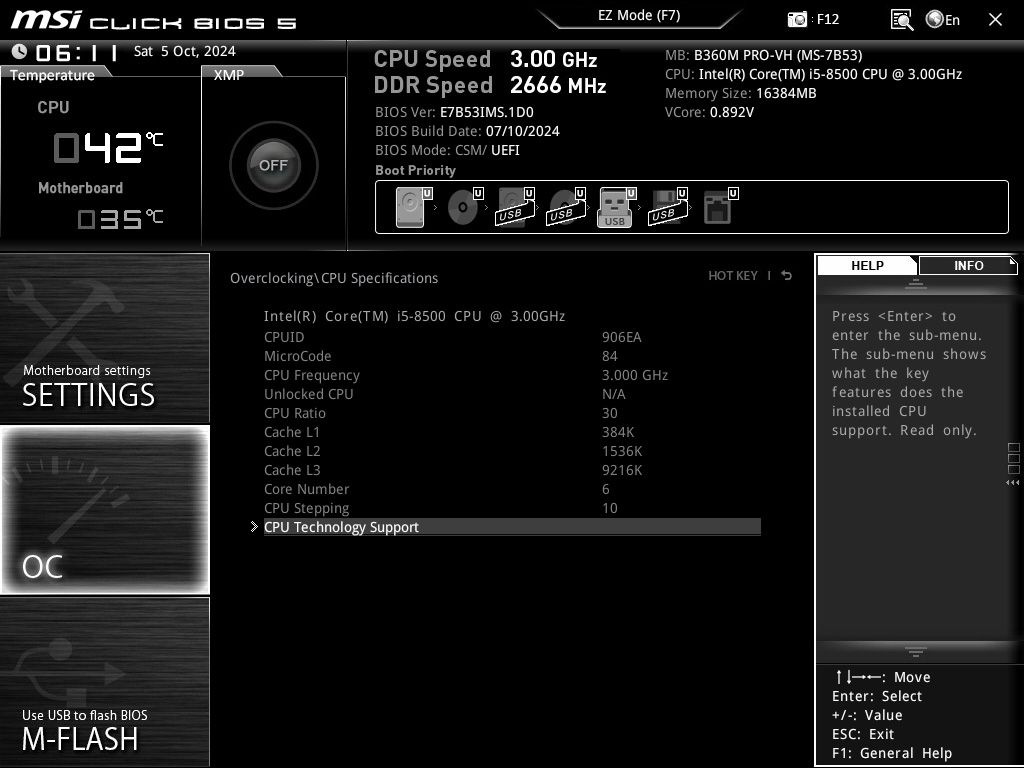Click the CPU Stepping row label
This screenshot has width=1024, height=768.
coord(306,508)
